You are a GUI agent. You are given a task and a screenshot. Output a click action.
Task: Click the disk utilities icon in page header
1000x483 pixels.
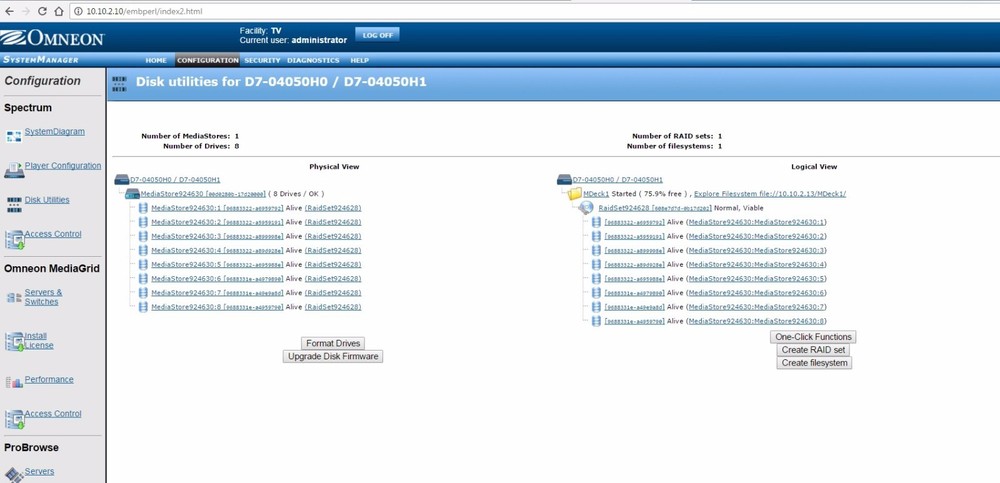[x=119, y=84]
